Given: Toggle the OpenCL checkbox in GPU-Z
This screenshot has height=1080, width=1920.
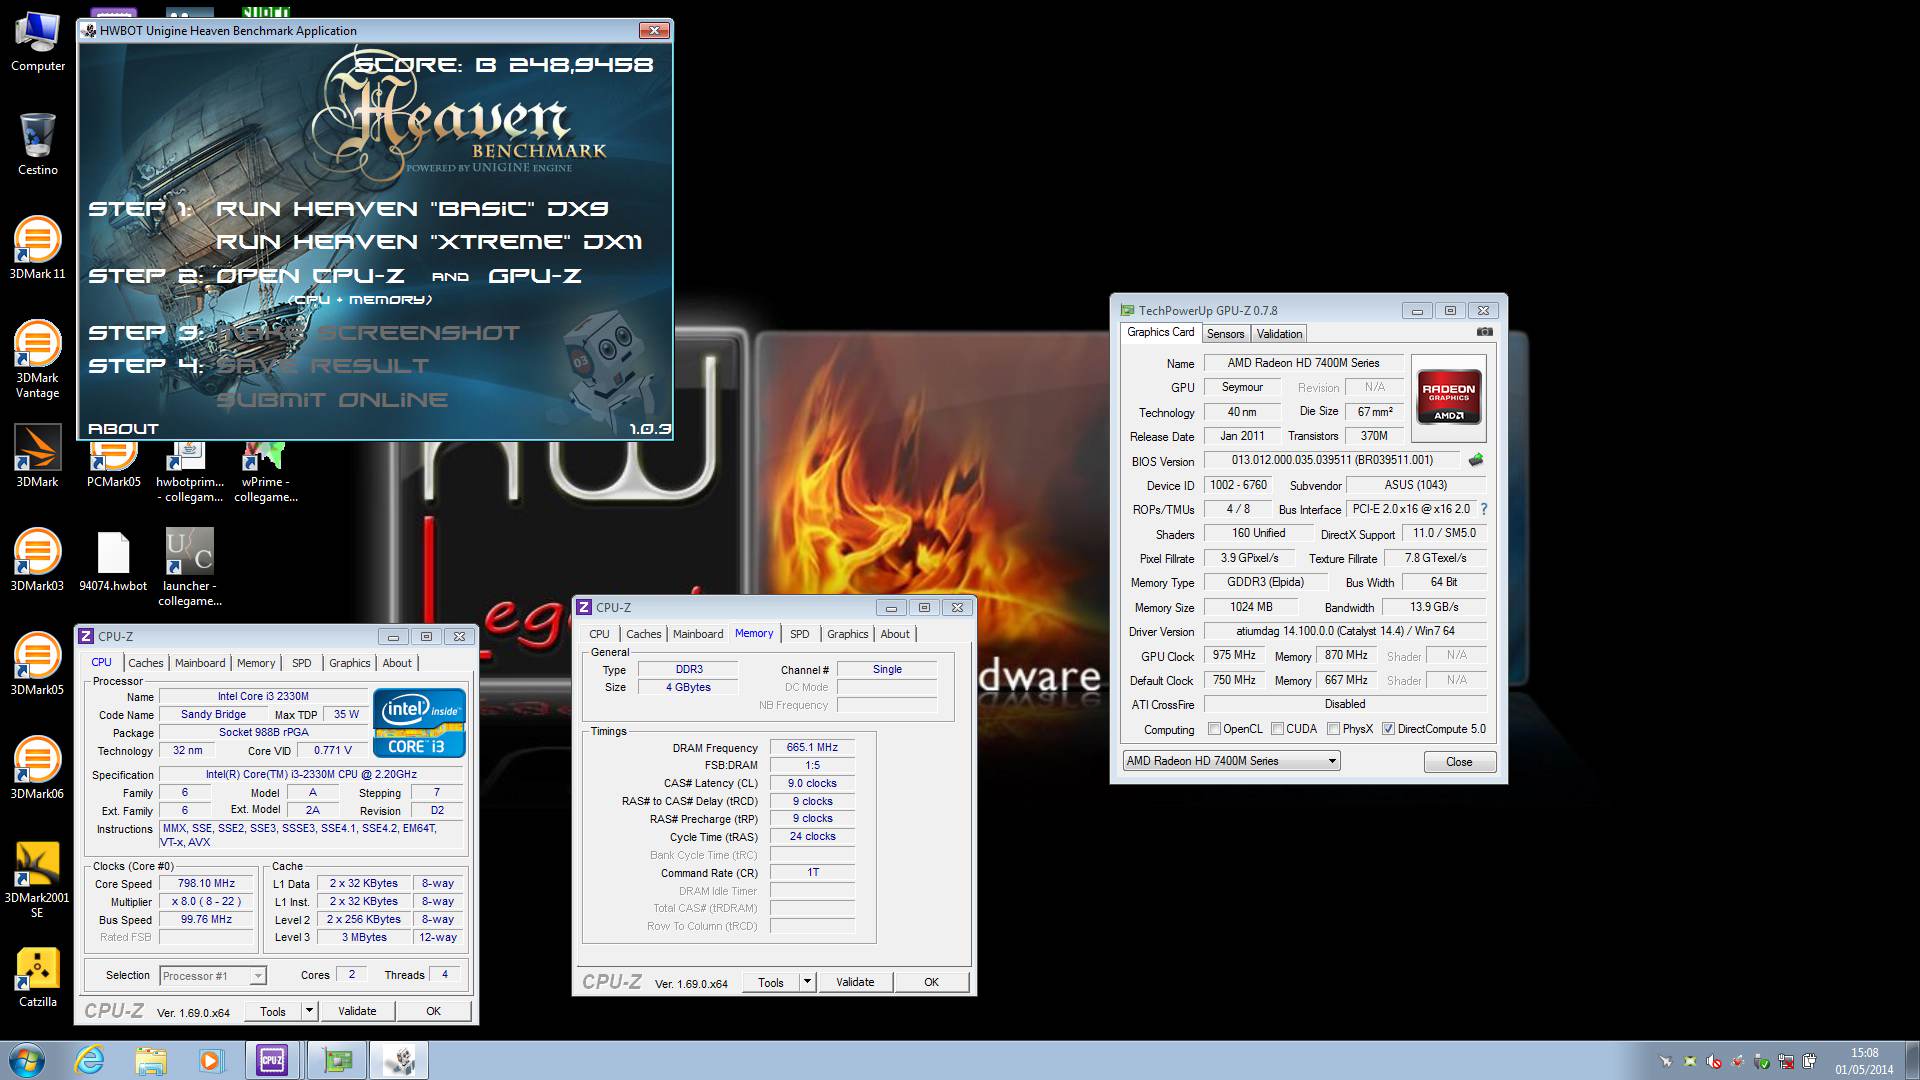Looking at the screenshot, I should coord(1214,729).
